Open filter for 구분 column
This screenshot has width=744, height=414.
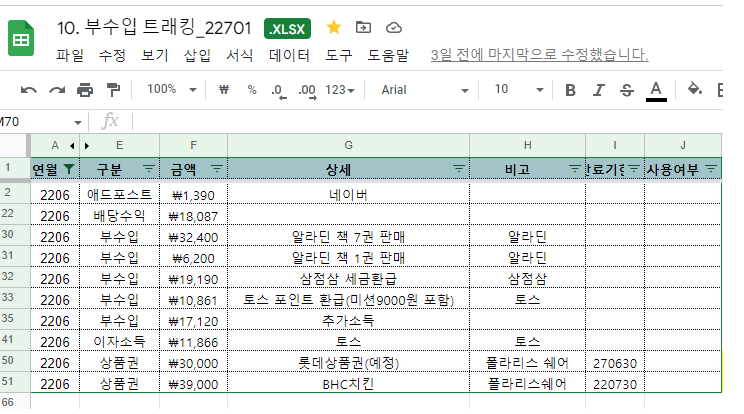click(x=149, y=168)
